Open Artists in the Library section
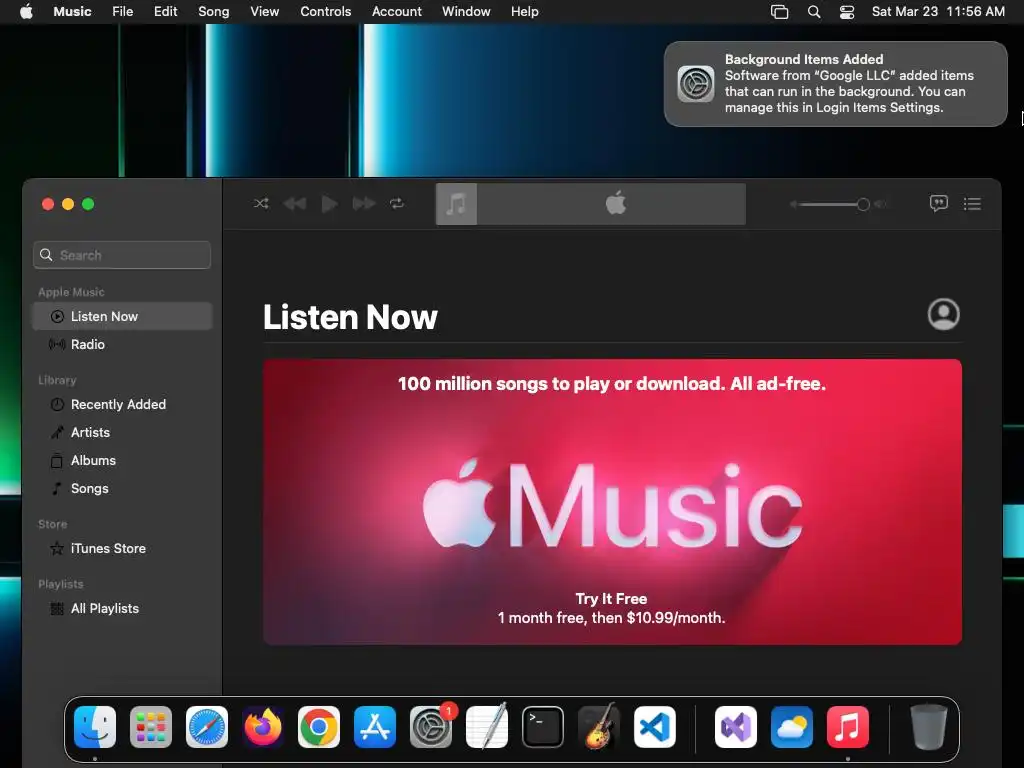This screenshot has height=768, width=1024. pos(122,432)
